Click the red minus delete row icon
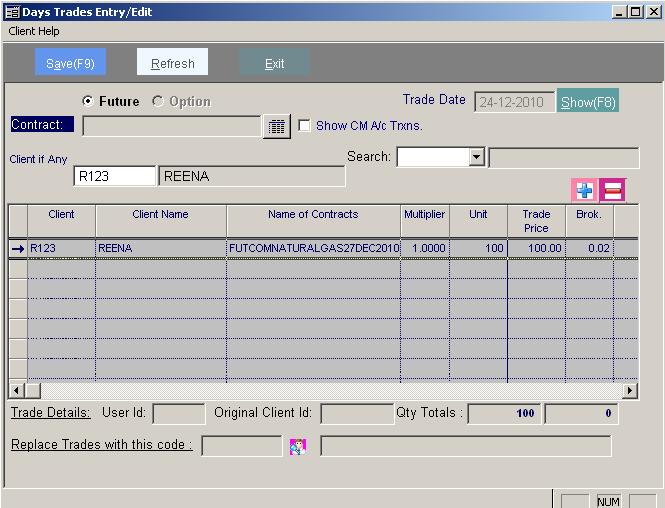This screenshot has width=665, height=508. click(612, 190)
